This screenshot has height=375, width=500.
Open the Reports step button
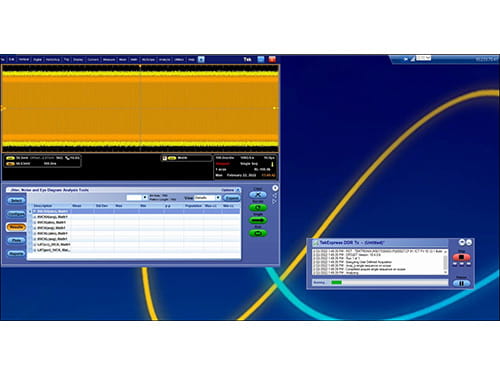coord(16,254)
